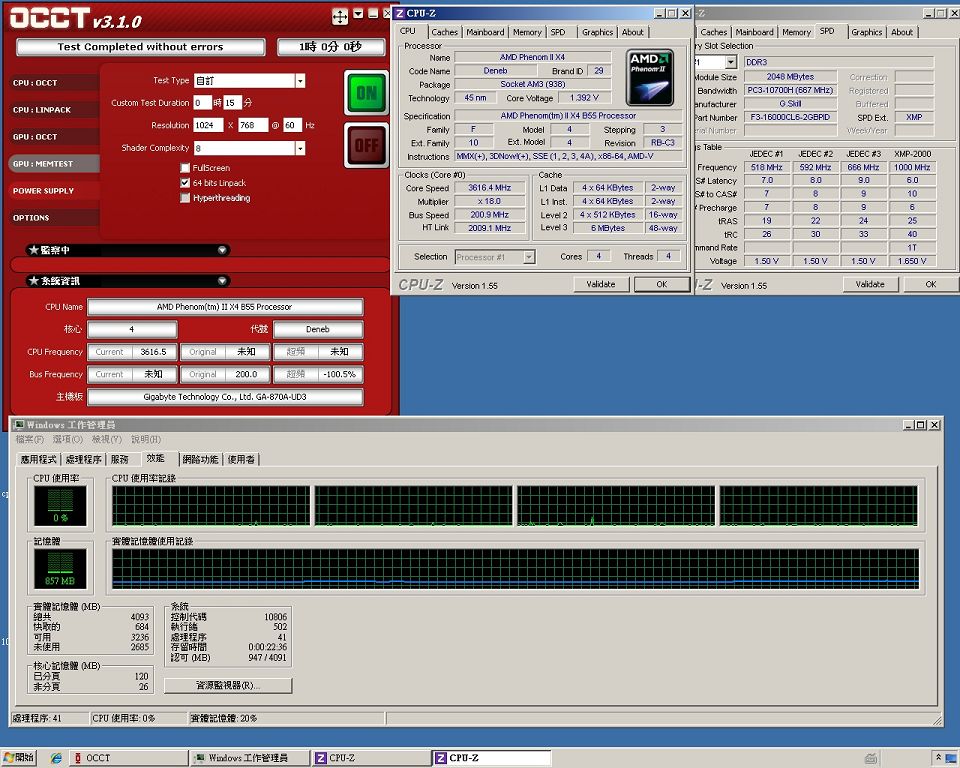Image resolution: width=960 pixels, height=768 pixels.
Task: Click the Core Speed value 3616.4 MHz
Action: click(489, 188)
